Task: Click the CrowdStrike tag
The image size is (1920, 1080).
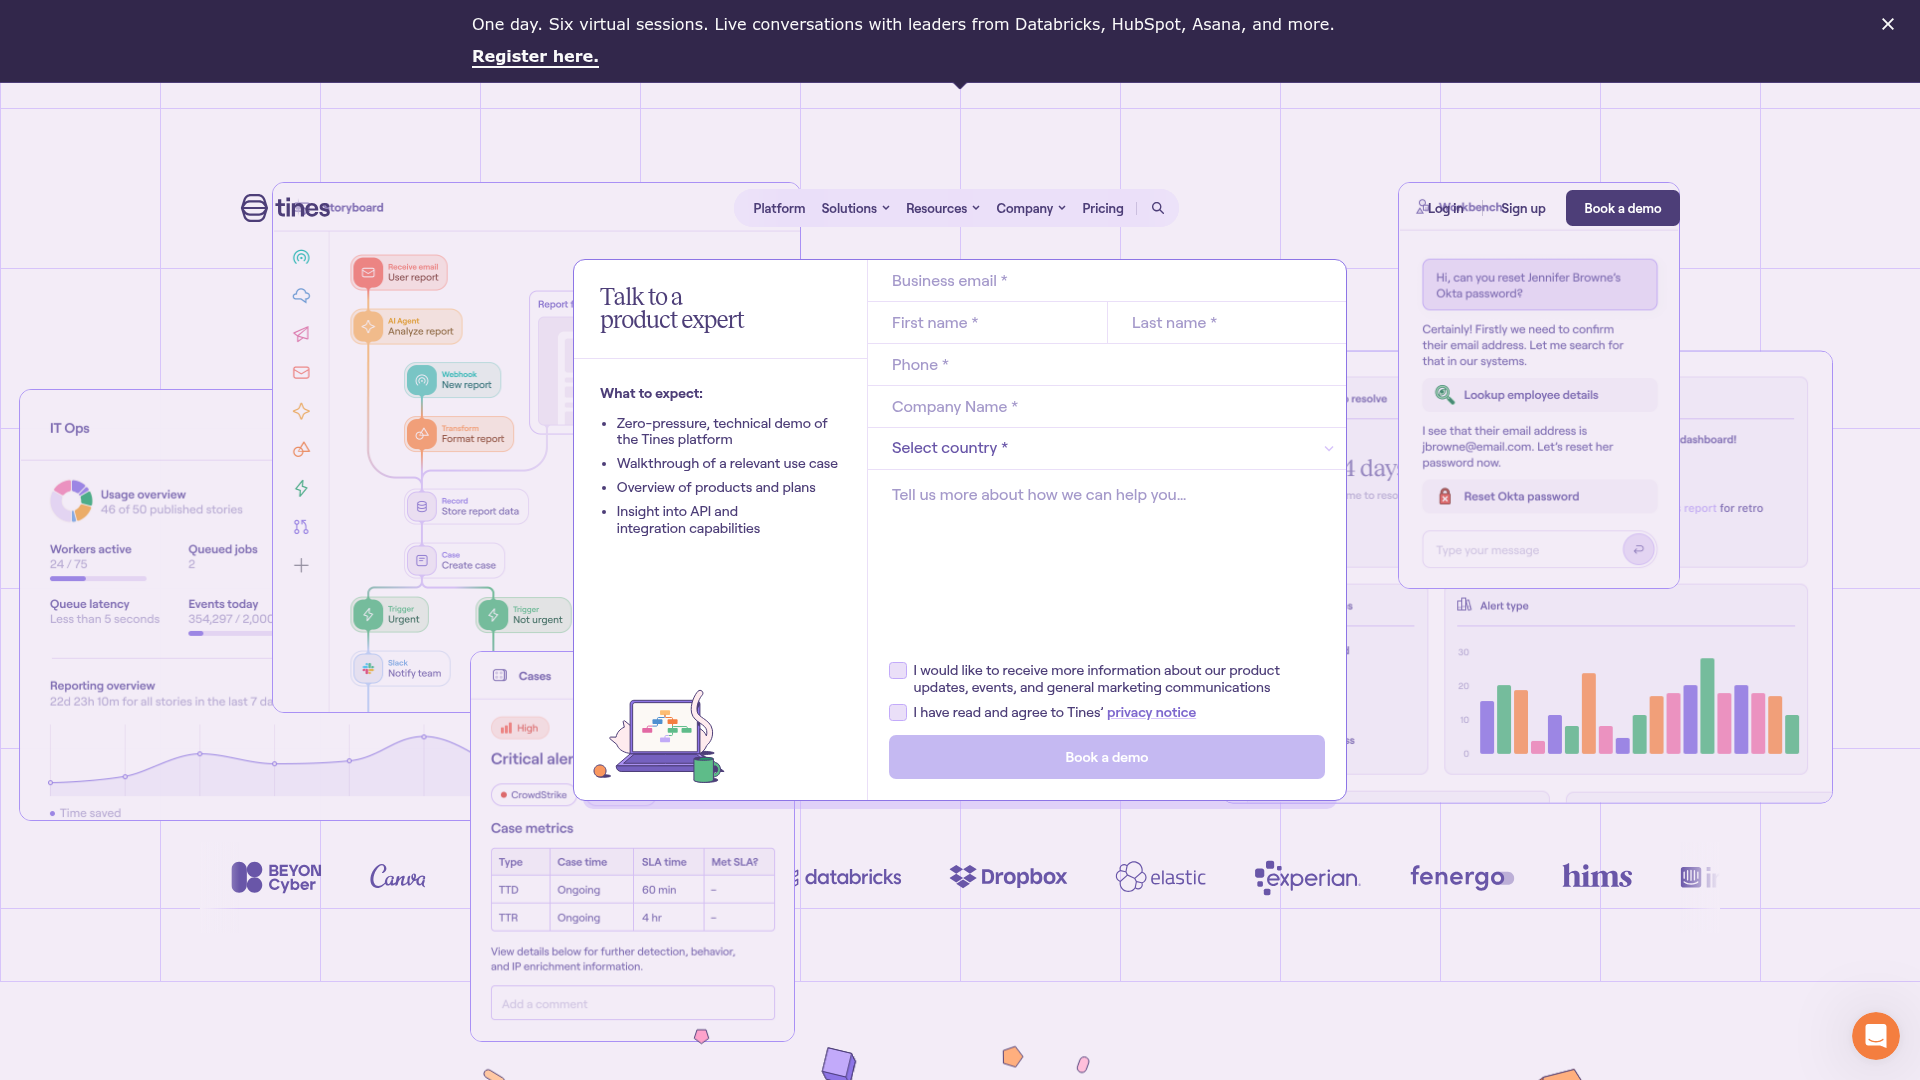Action: pos(533,795)
